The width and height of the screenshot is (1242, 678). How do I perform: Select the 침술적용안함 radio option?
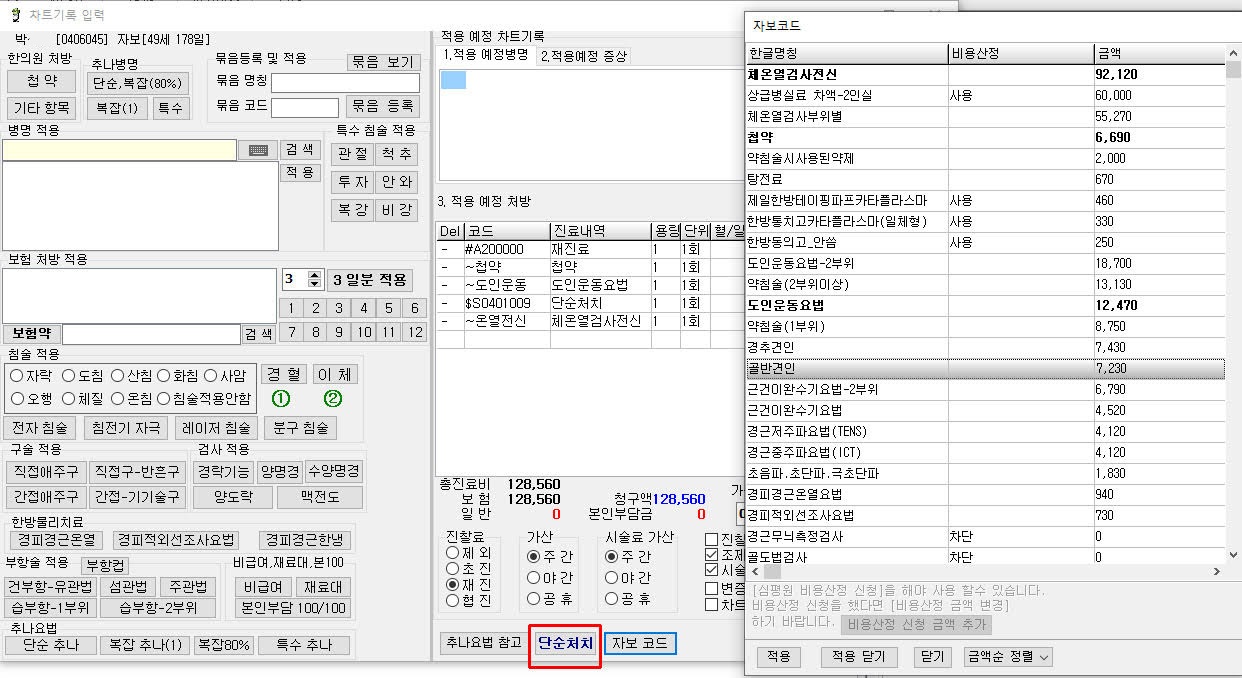pos(165,398)
